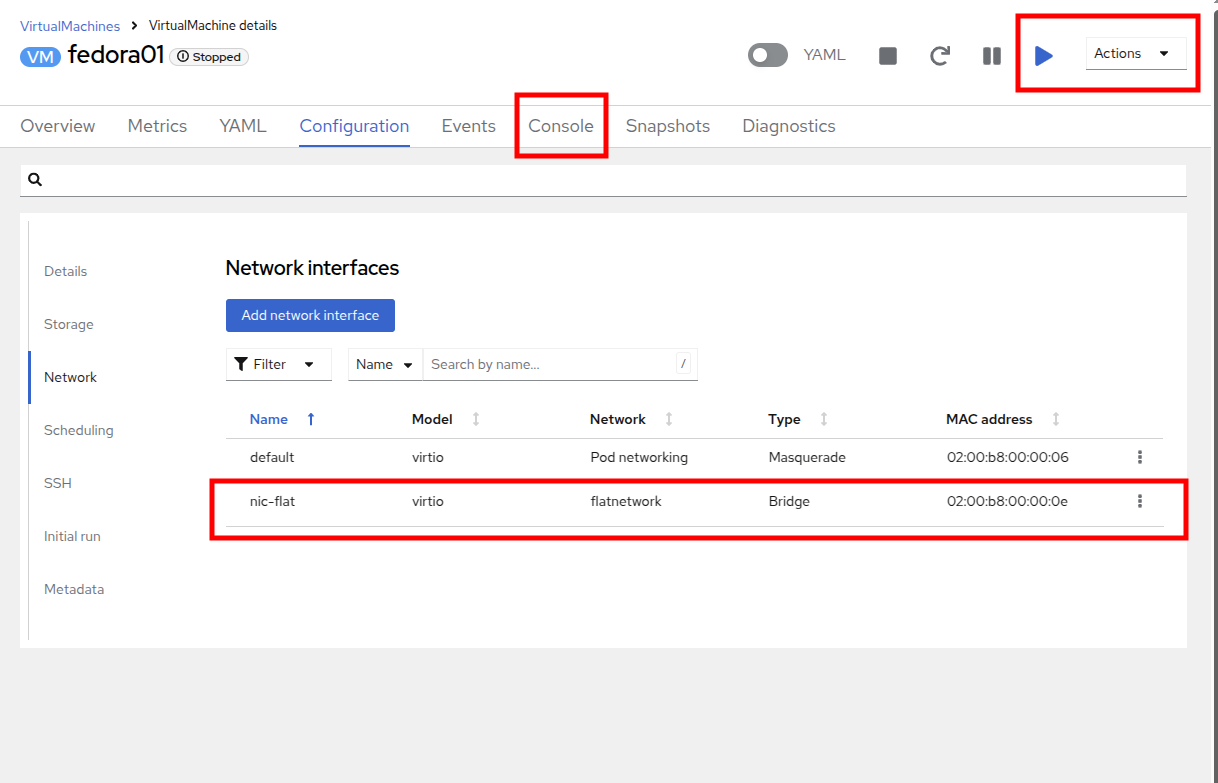
Task: Open the Name search-type dropdown
Action: 385,364
